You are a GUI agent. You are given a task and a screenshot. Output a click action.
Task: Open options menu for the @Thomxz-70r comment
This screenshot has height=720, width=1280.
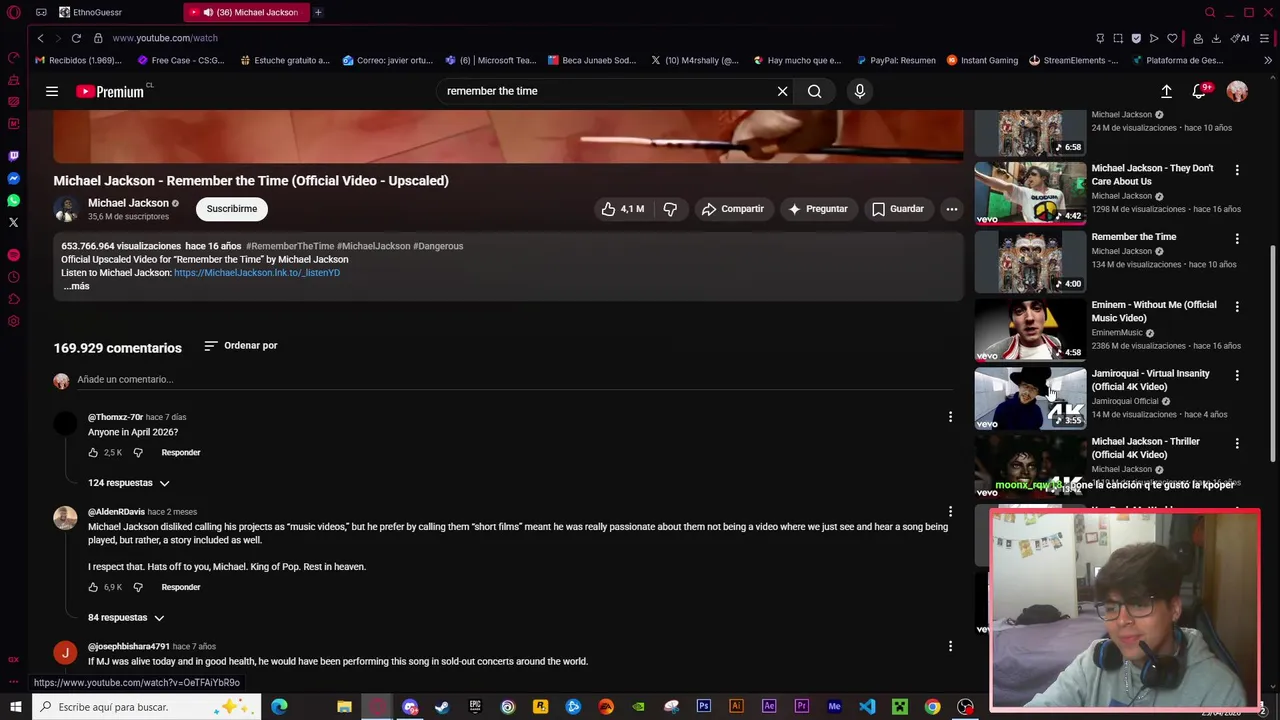point(950,417)
